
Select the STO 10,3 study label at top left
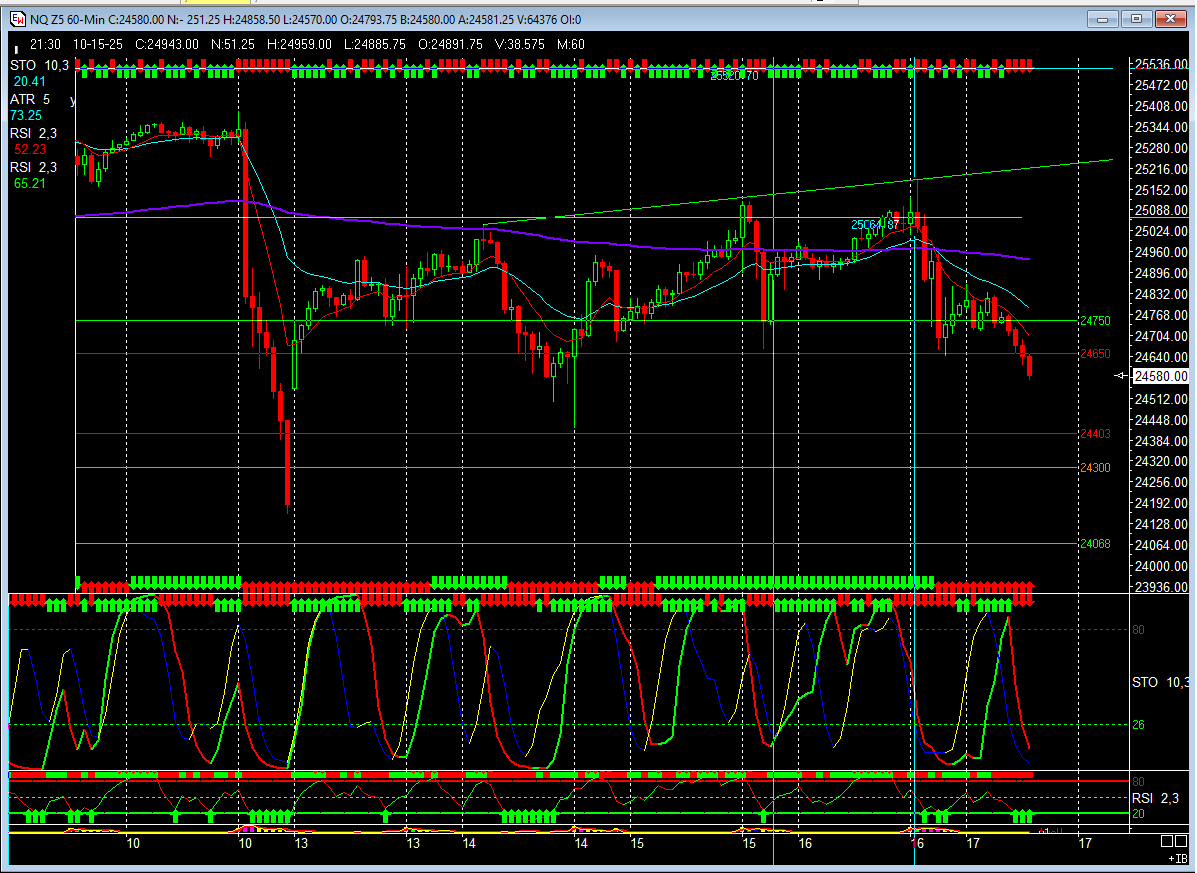click(x=41, y=65)
